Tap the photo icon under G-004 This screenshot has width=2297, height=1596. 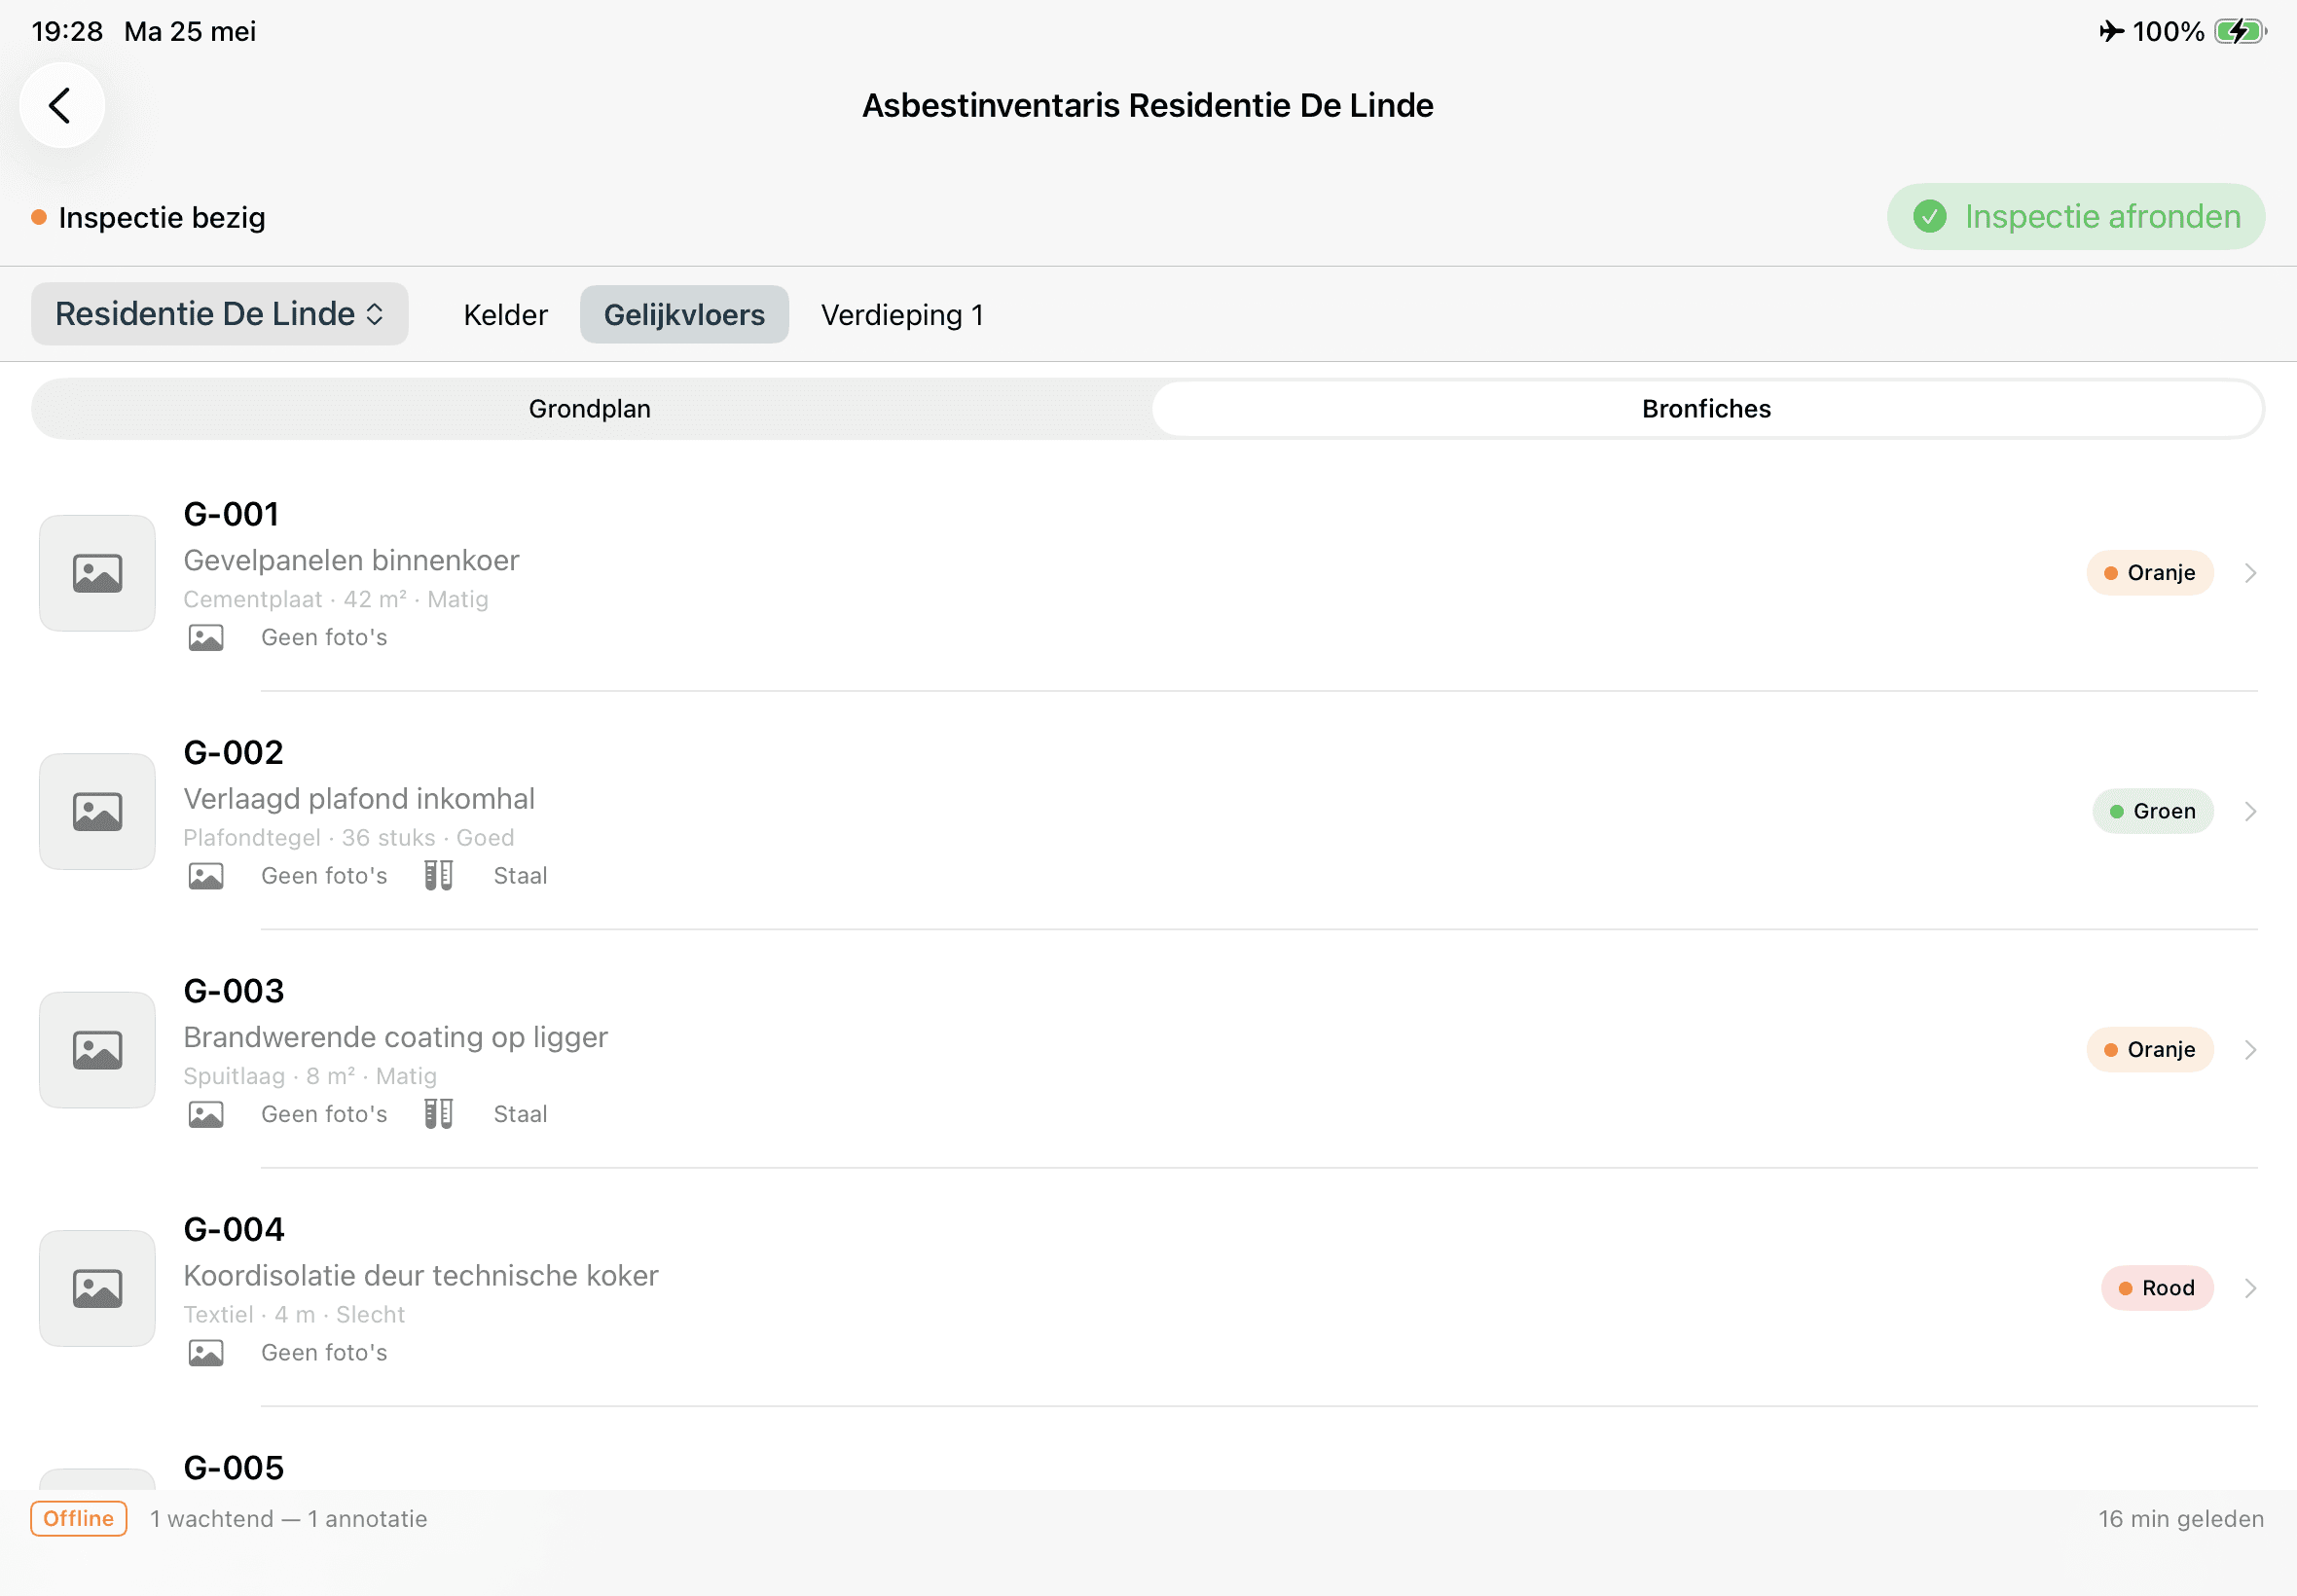click(x=206, y=1353)
